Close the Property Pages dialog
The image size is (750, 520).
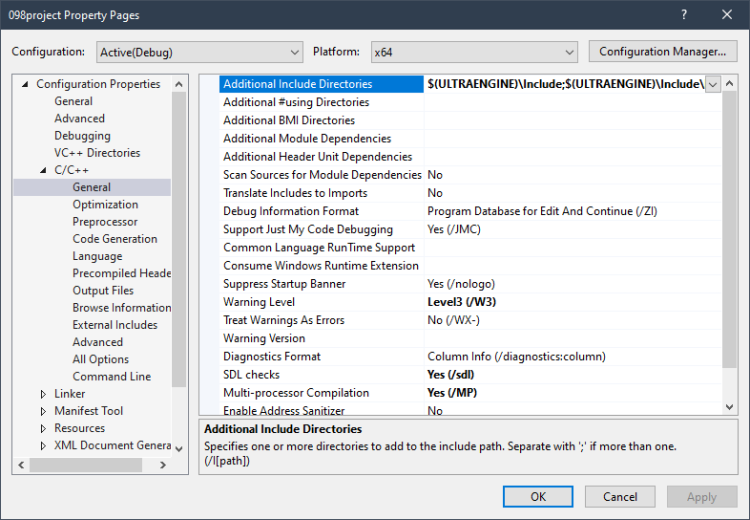[727, 15]
